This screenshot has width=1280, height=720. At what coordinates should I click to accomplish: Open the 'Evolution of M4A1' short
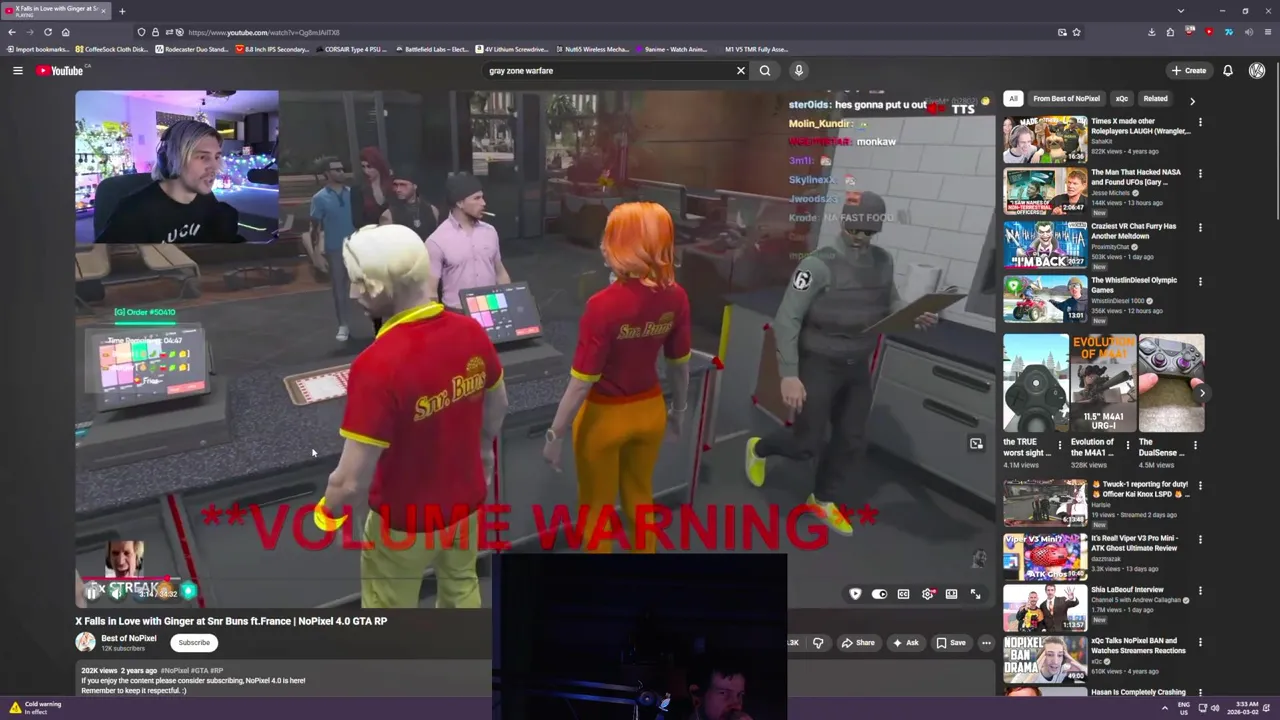tap(1103, 384)
